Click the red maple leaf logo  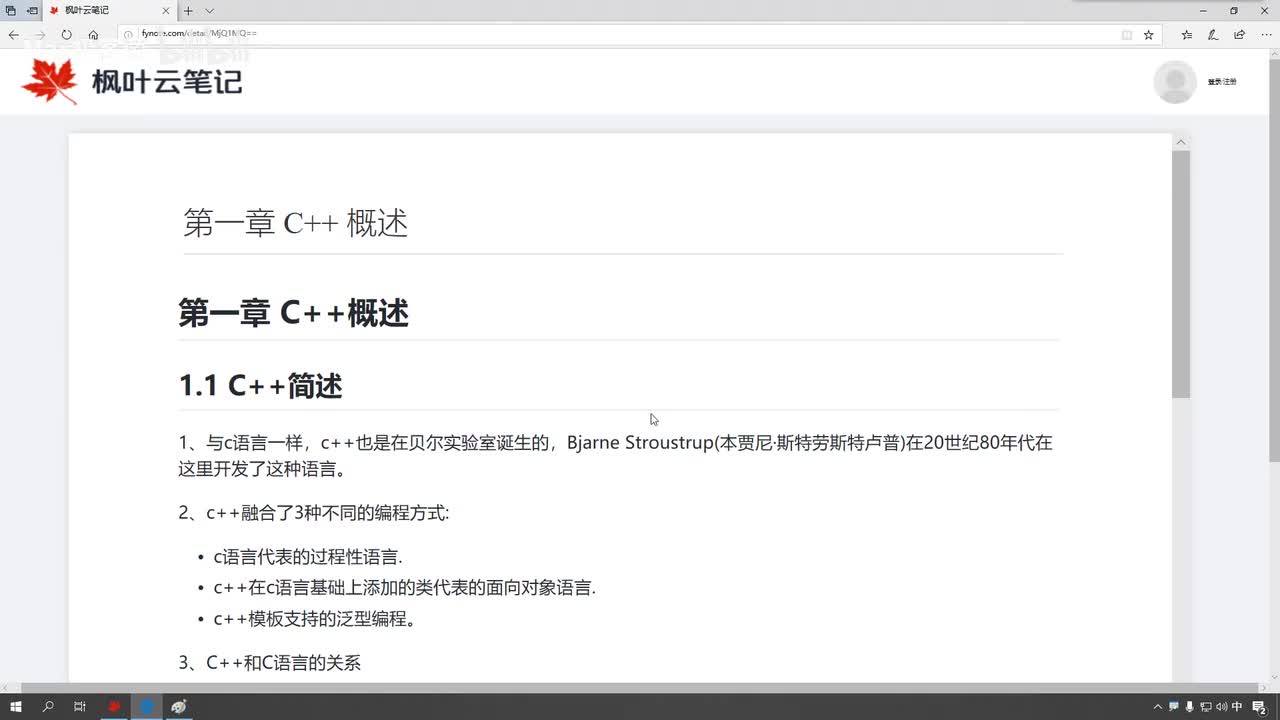point(50,82)
